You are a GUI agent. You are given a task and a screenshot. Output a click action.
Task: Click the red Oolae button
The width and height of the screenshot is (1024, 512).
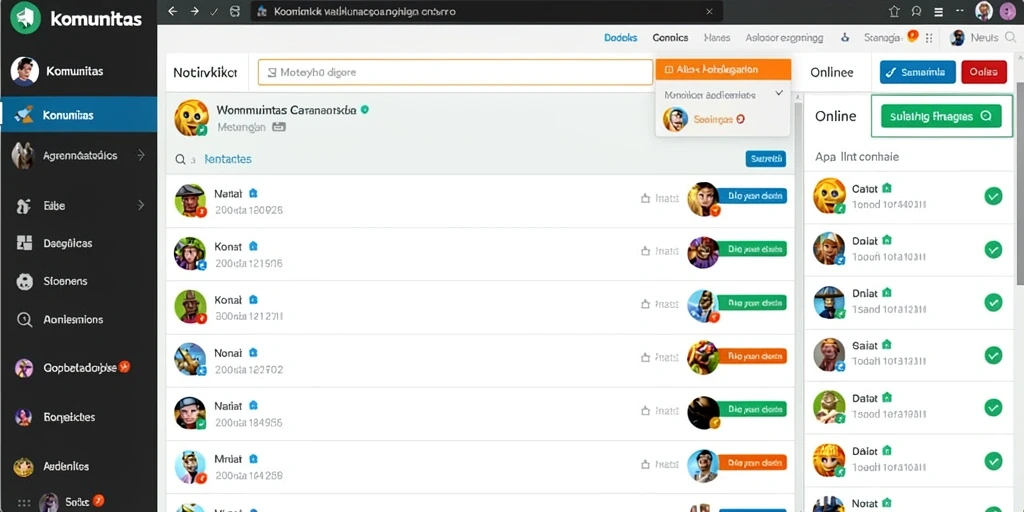click(x=984, y=72)
